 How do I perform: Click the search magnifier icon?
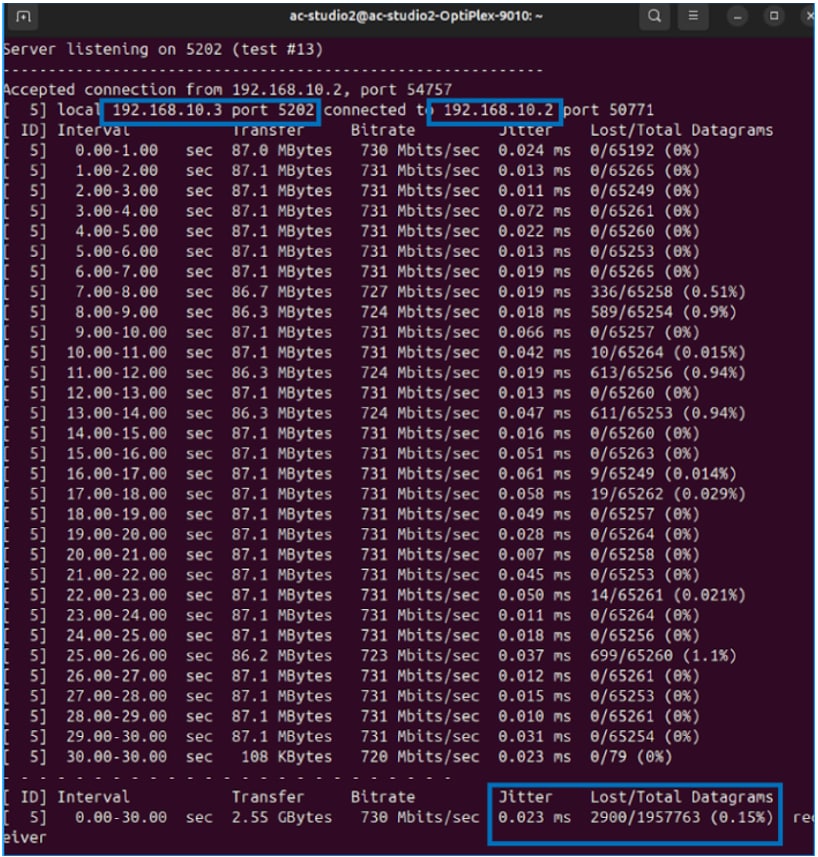tap(654, 16)
